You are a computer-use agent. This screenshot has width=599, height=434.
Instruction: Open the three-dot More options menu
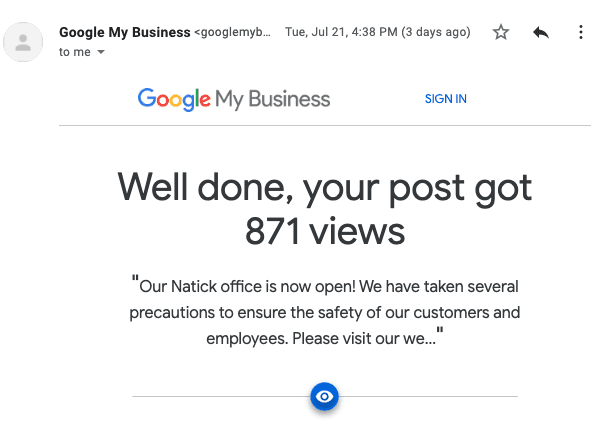pyautogui.click(x=581, y=32)
